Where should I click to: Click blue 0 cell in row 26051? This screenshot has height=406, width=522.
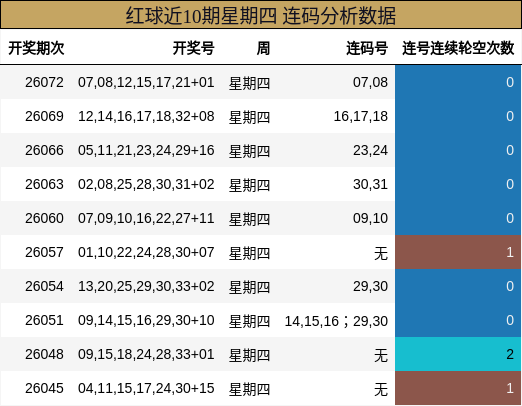tap(458, 320)
